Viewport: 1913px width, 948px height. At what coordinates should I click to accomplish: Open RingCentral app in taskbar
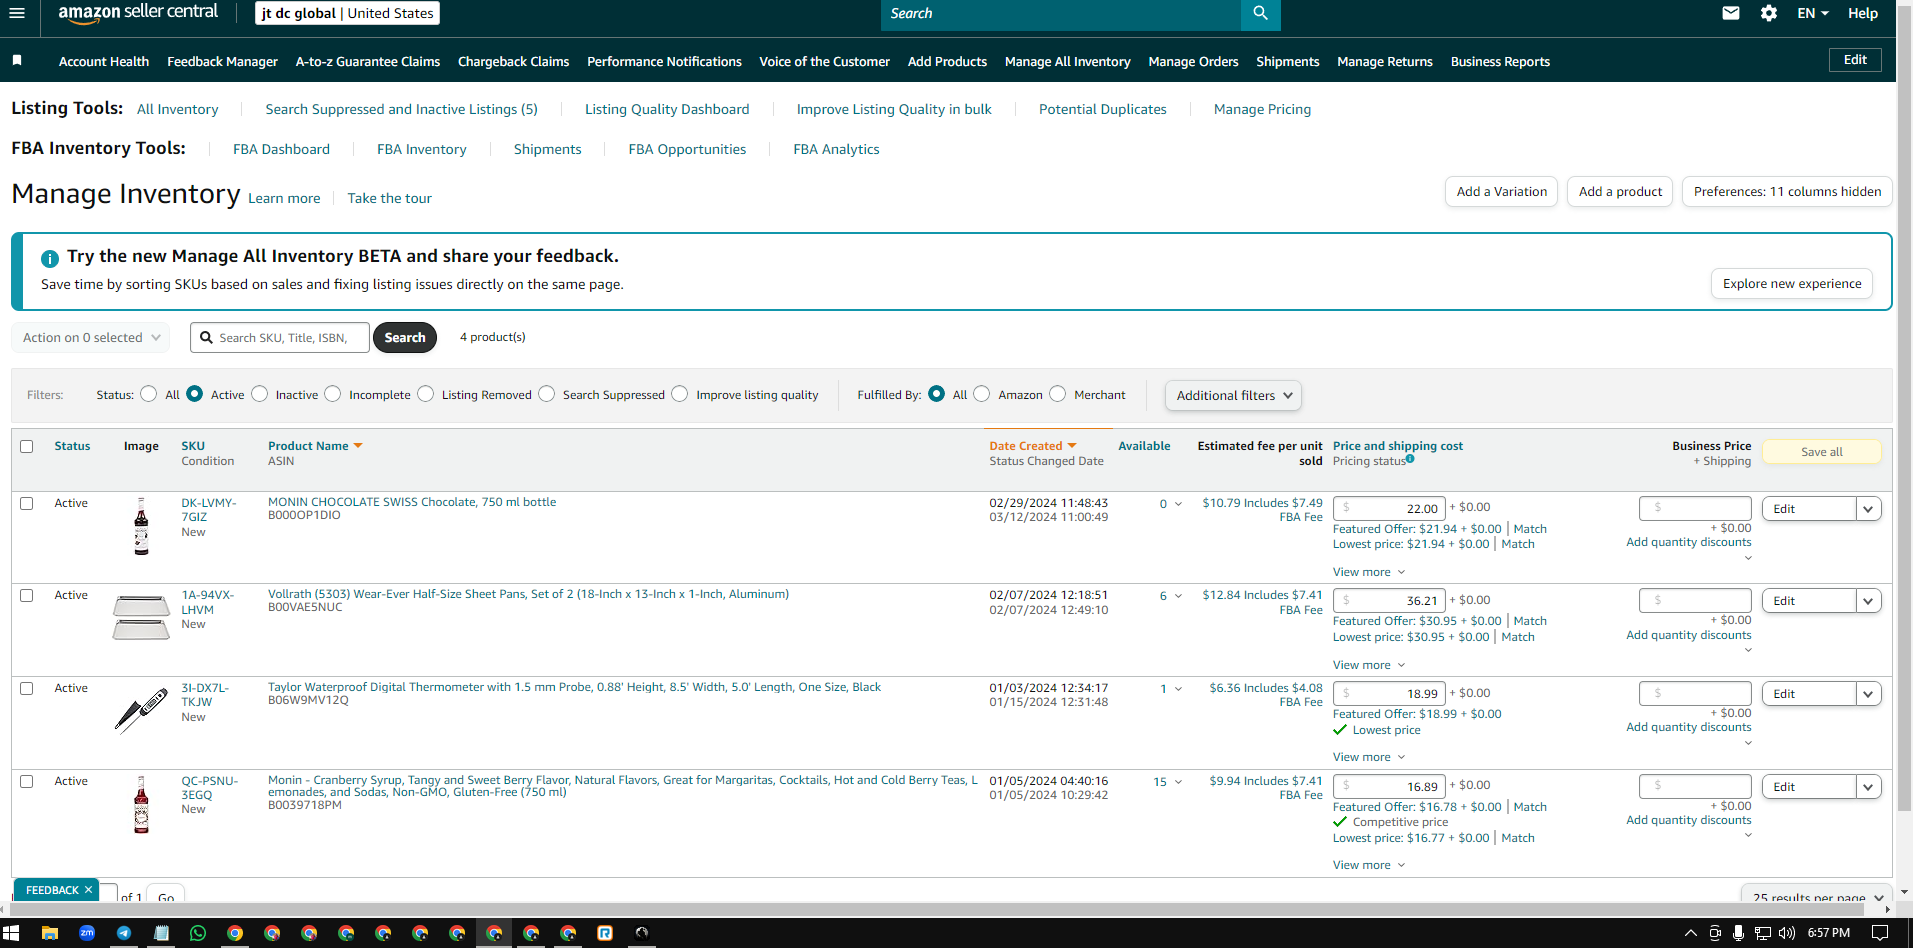pos(605,933)
